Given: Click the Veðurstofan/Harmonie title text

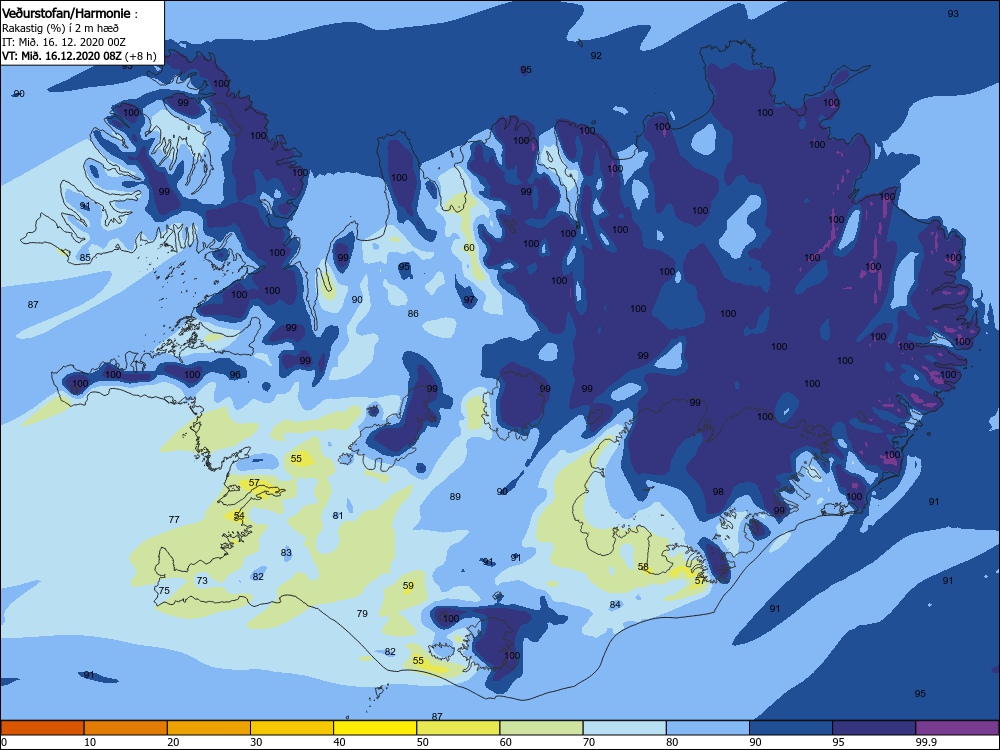Looking at the screenshot, I should coord(66,13).
